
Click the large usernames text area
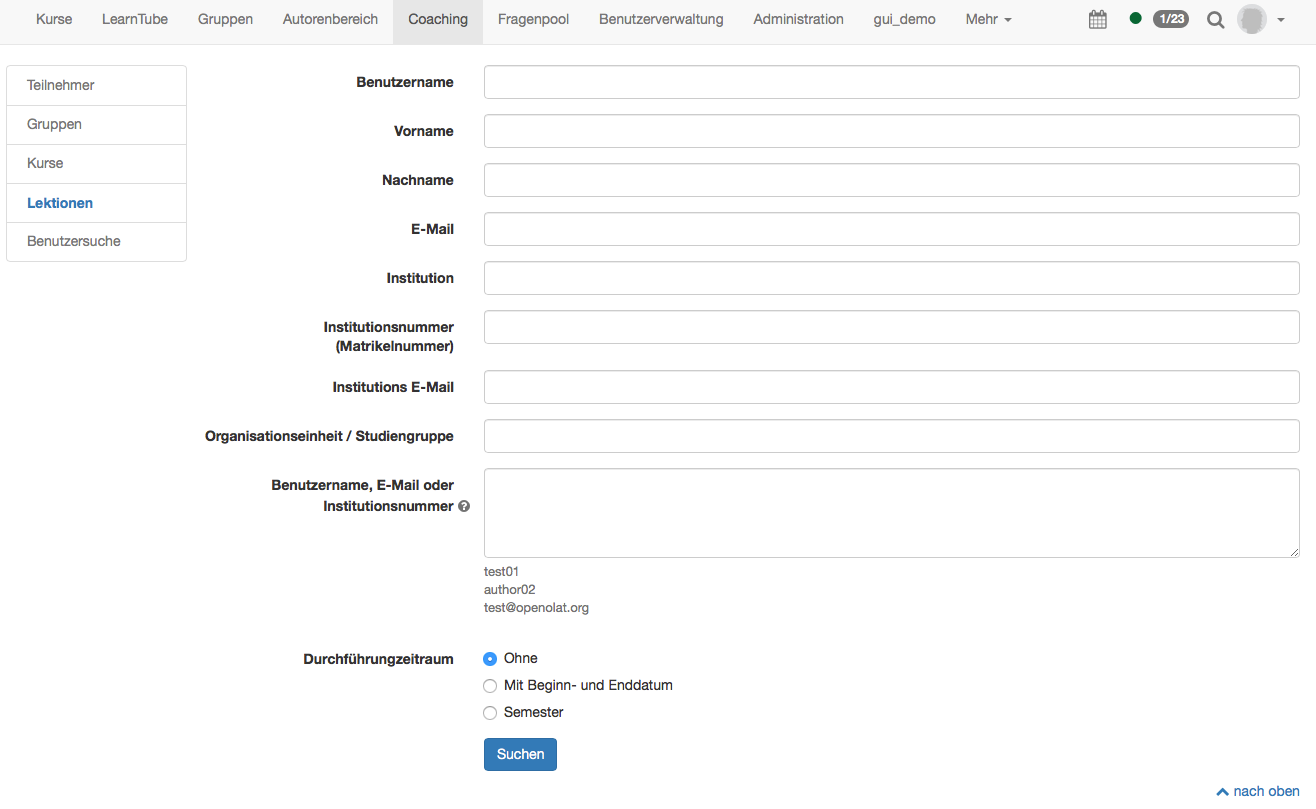[x=891, y=511]
